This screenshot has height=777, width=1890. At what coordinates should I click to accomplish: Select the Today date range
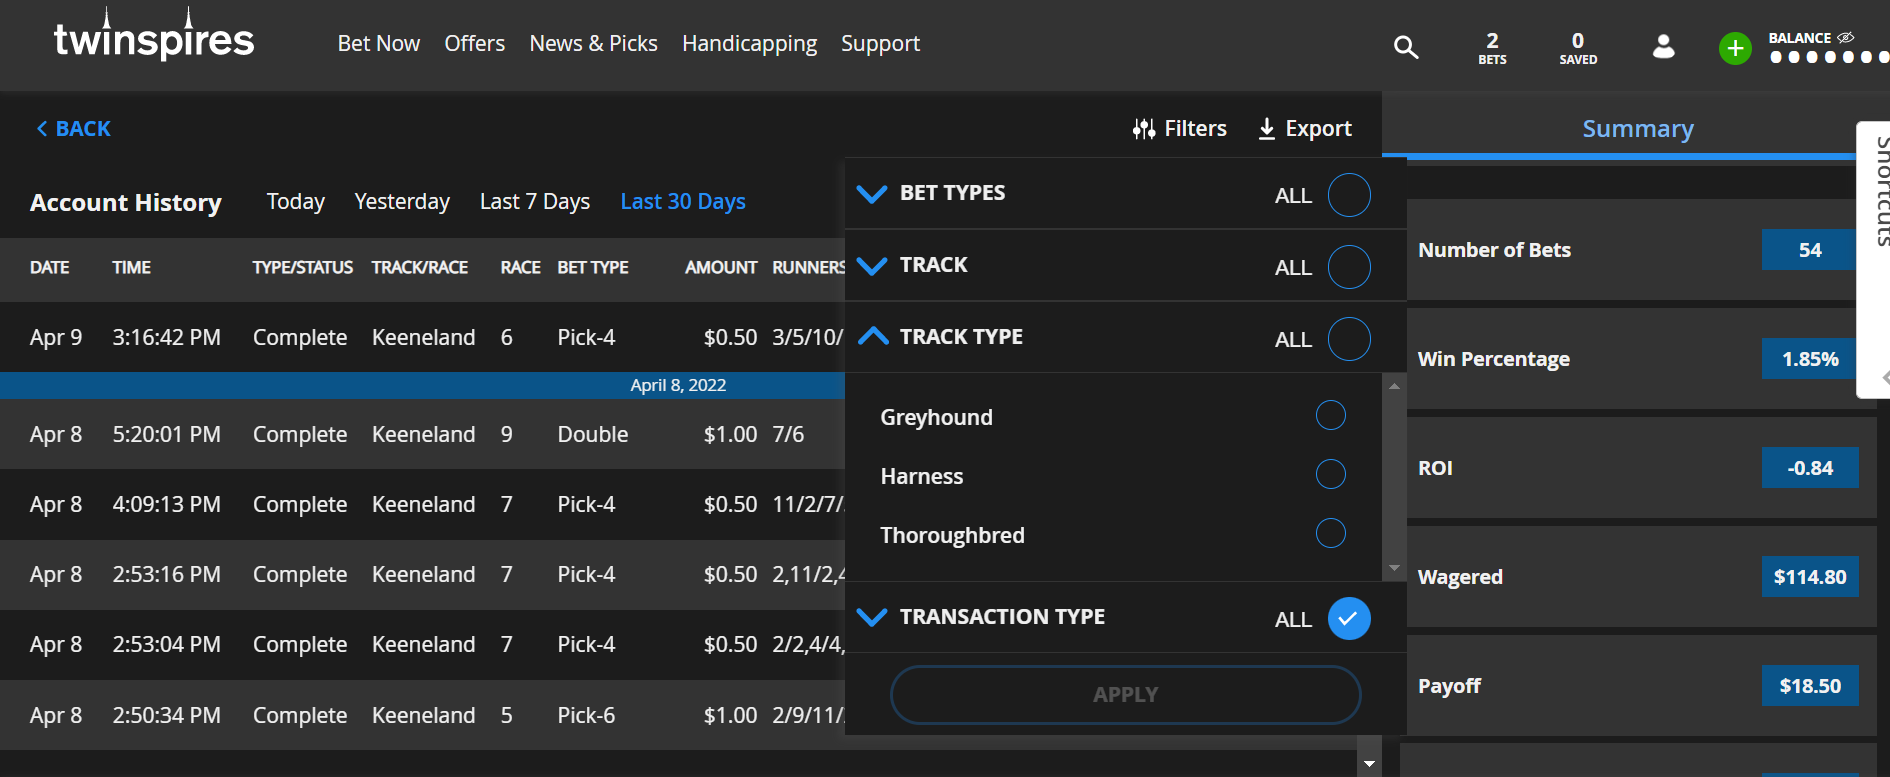tap(296, 202)
